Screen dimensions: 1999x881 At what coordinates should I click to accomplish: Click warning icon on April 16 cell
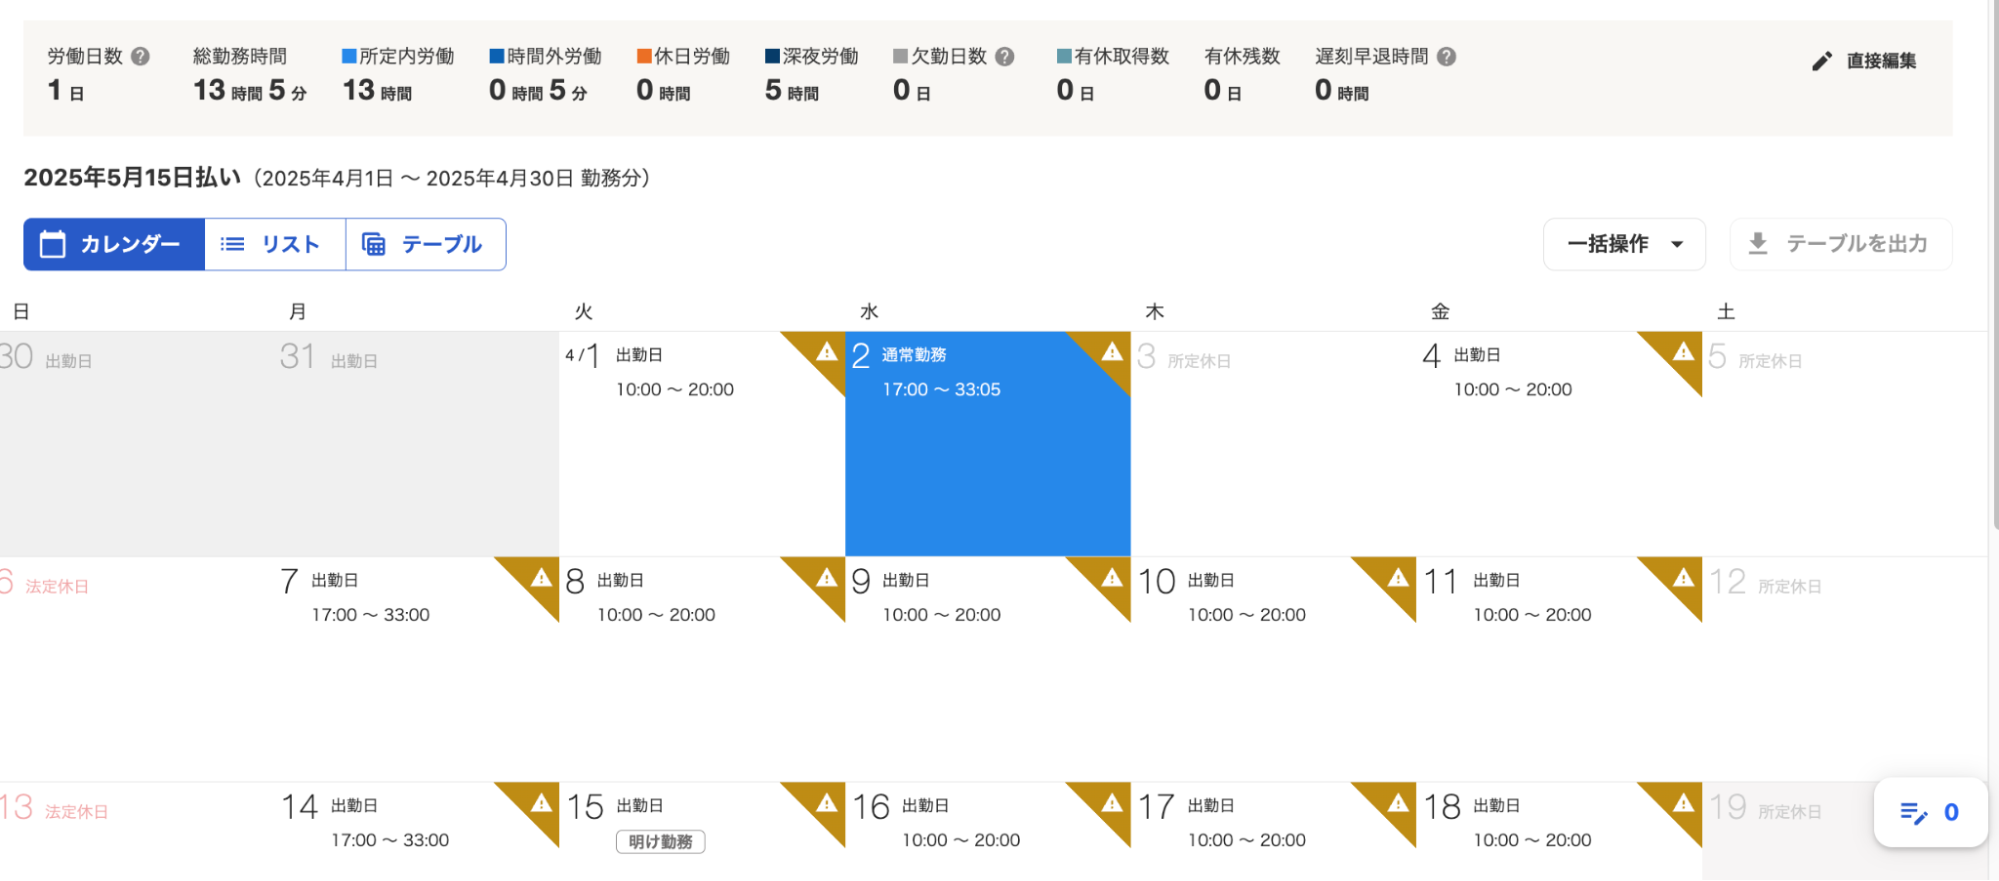[1112, 802]
